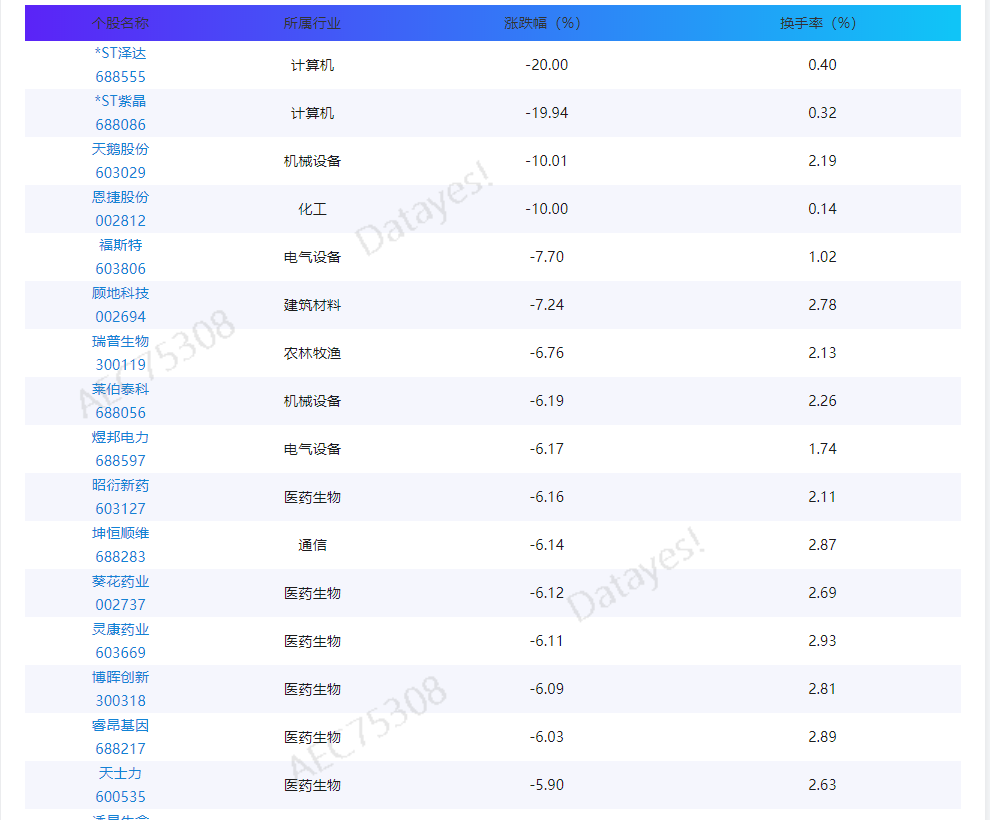Open the *ST泽达 stock detail link
This screenshot has width=990, height=820.
click(x=121, y=53)
